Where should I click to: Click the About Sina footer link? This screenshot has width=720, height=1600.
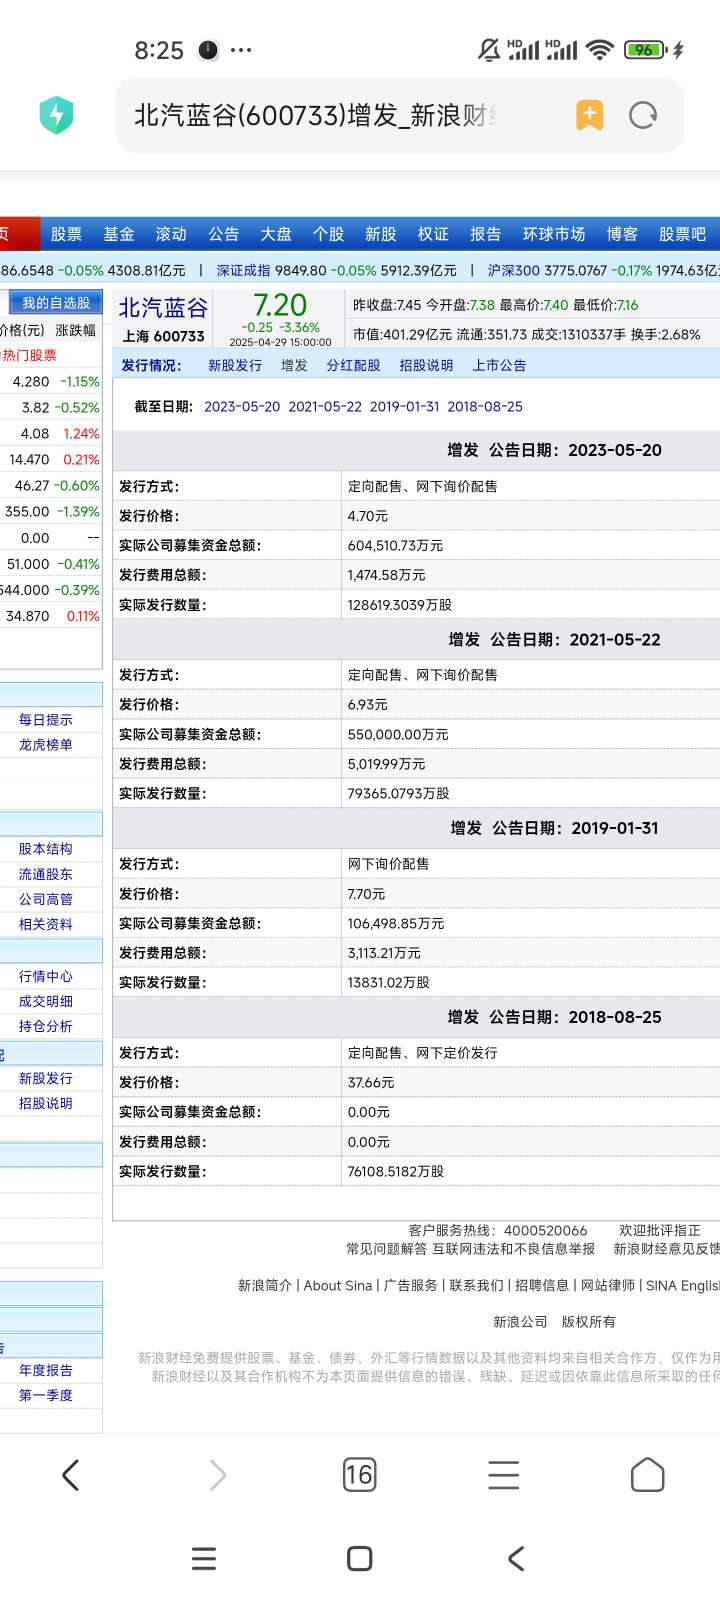pyautogui.click(x=338, y=1285)
